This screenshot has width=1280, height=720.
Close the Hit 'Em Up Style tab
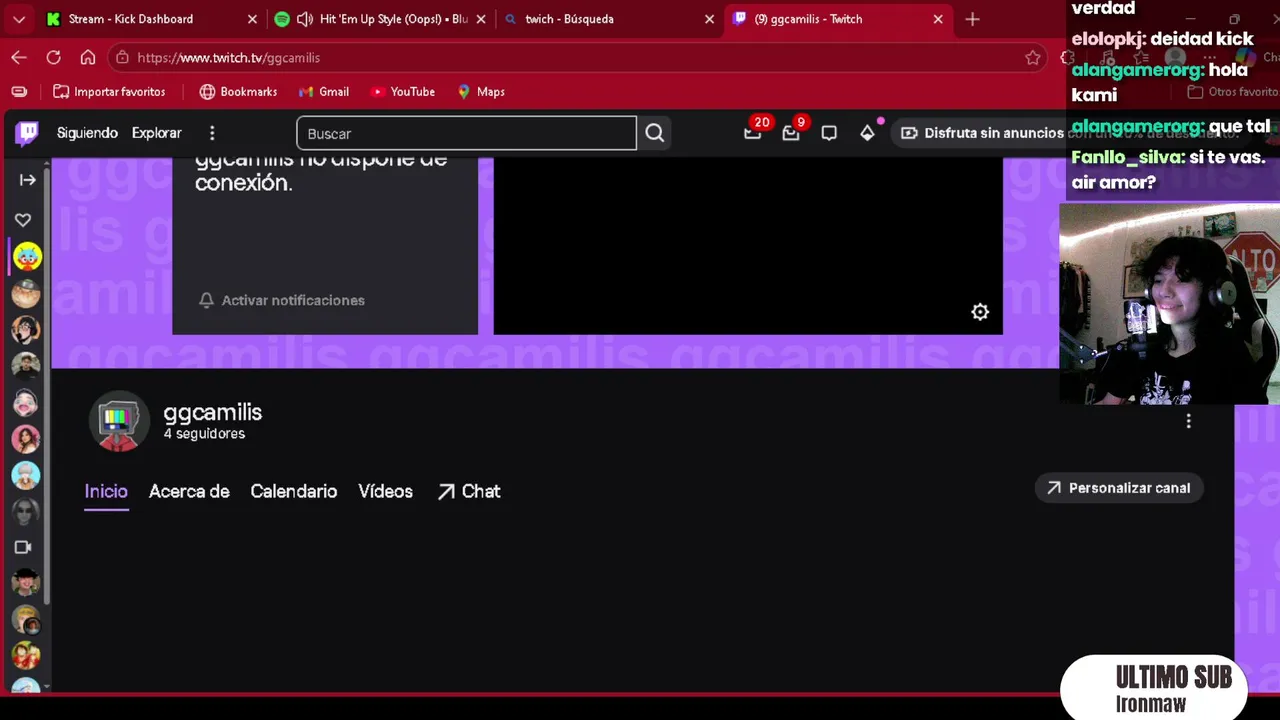click(x=481, y=19)
